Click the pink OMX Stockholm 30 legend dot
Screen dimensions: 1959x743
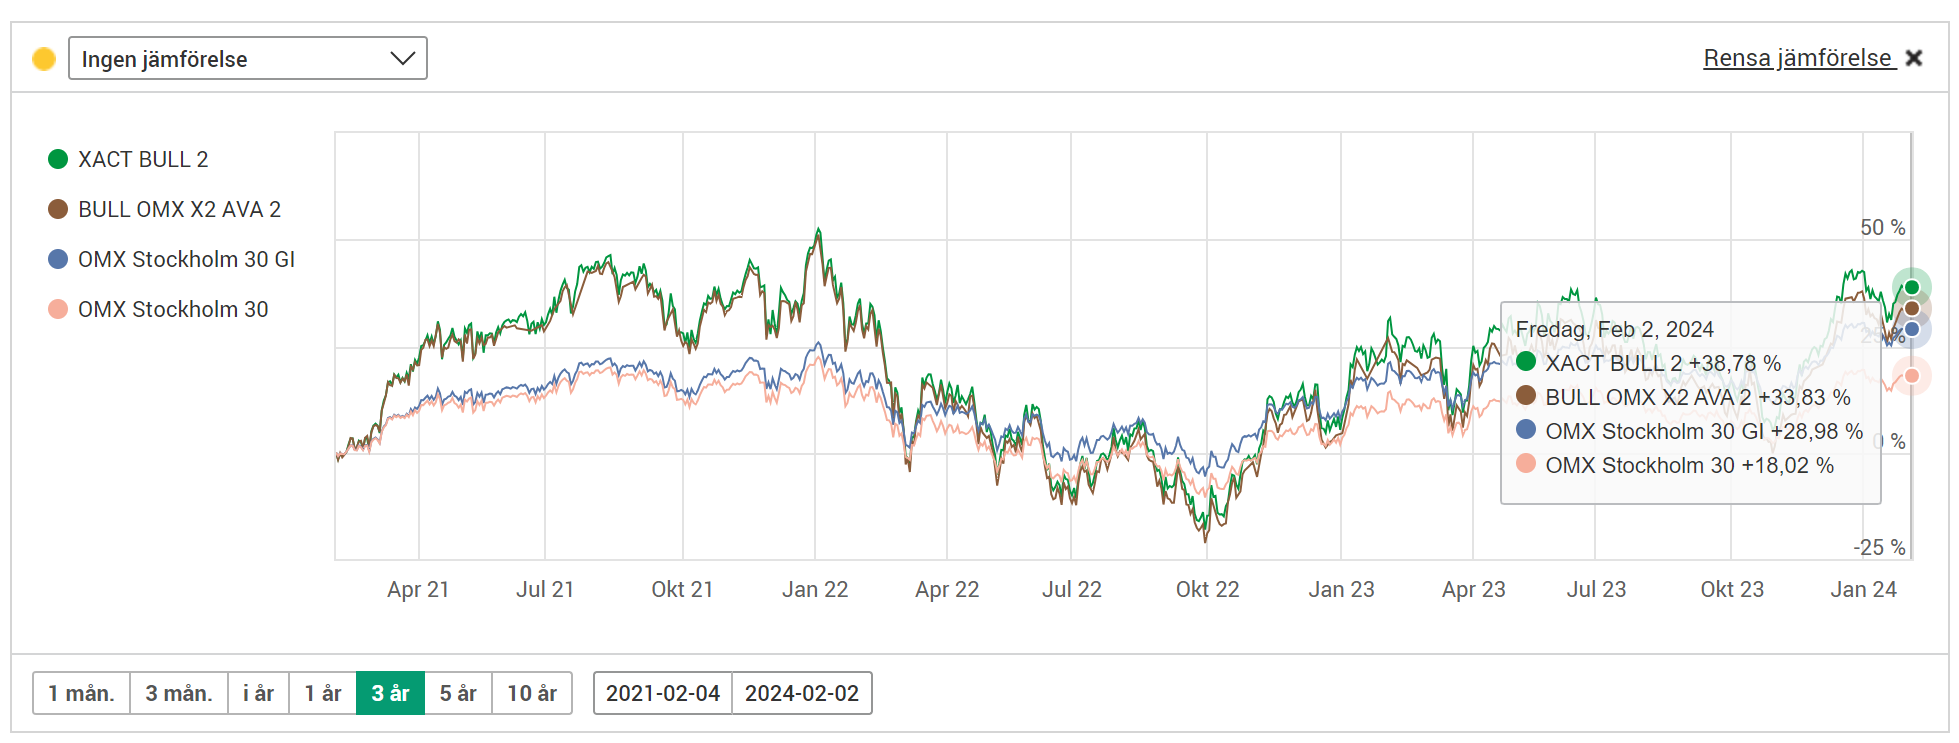pos(58,309)
